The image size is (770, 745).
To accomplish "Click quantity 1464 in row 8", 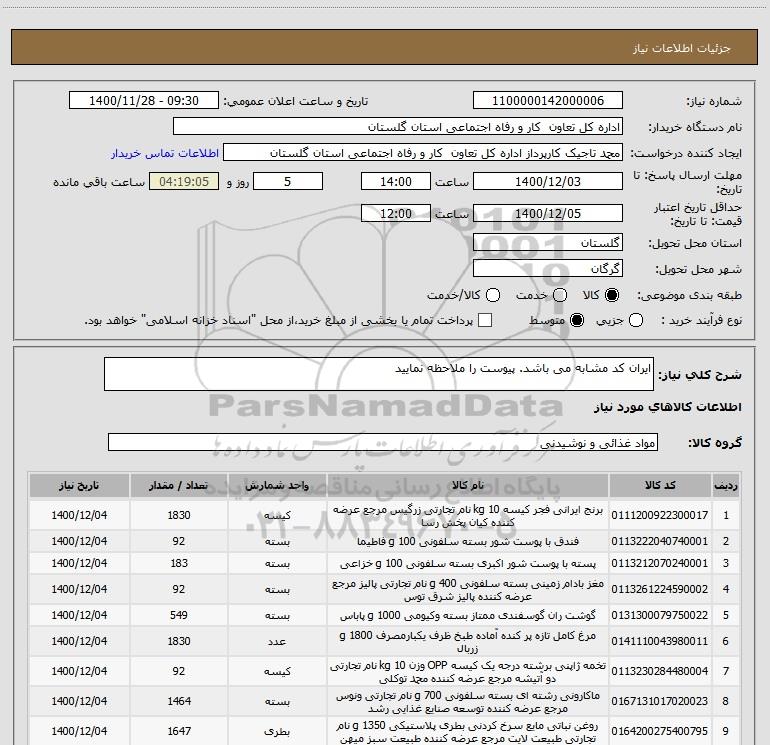I will pyautogui.click(x=179, y=701).
